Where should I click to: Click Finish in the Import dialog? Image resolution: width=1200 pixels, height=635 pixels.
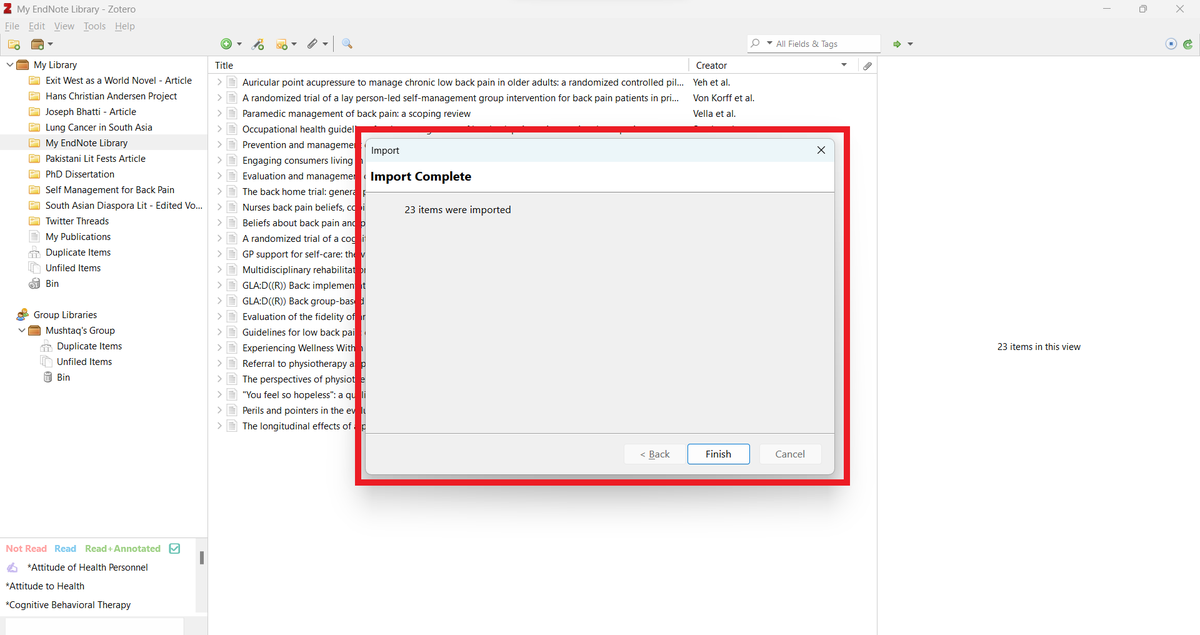click(718, 454)
